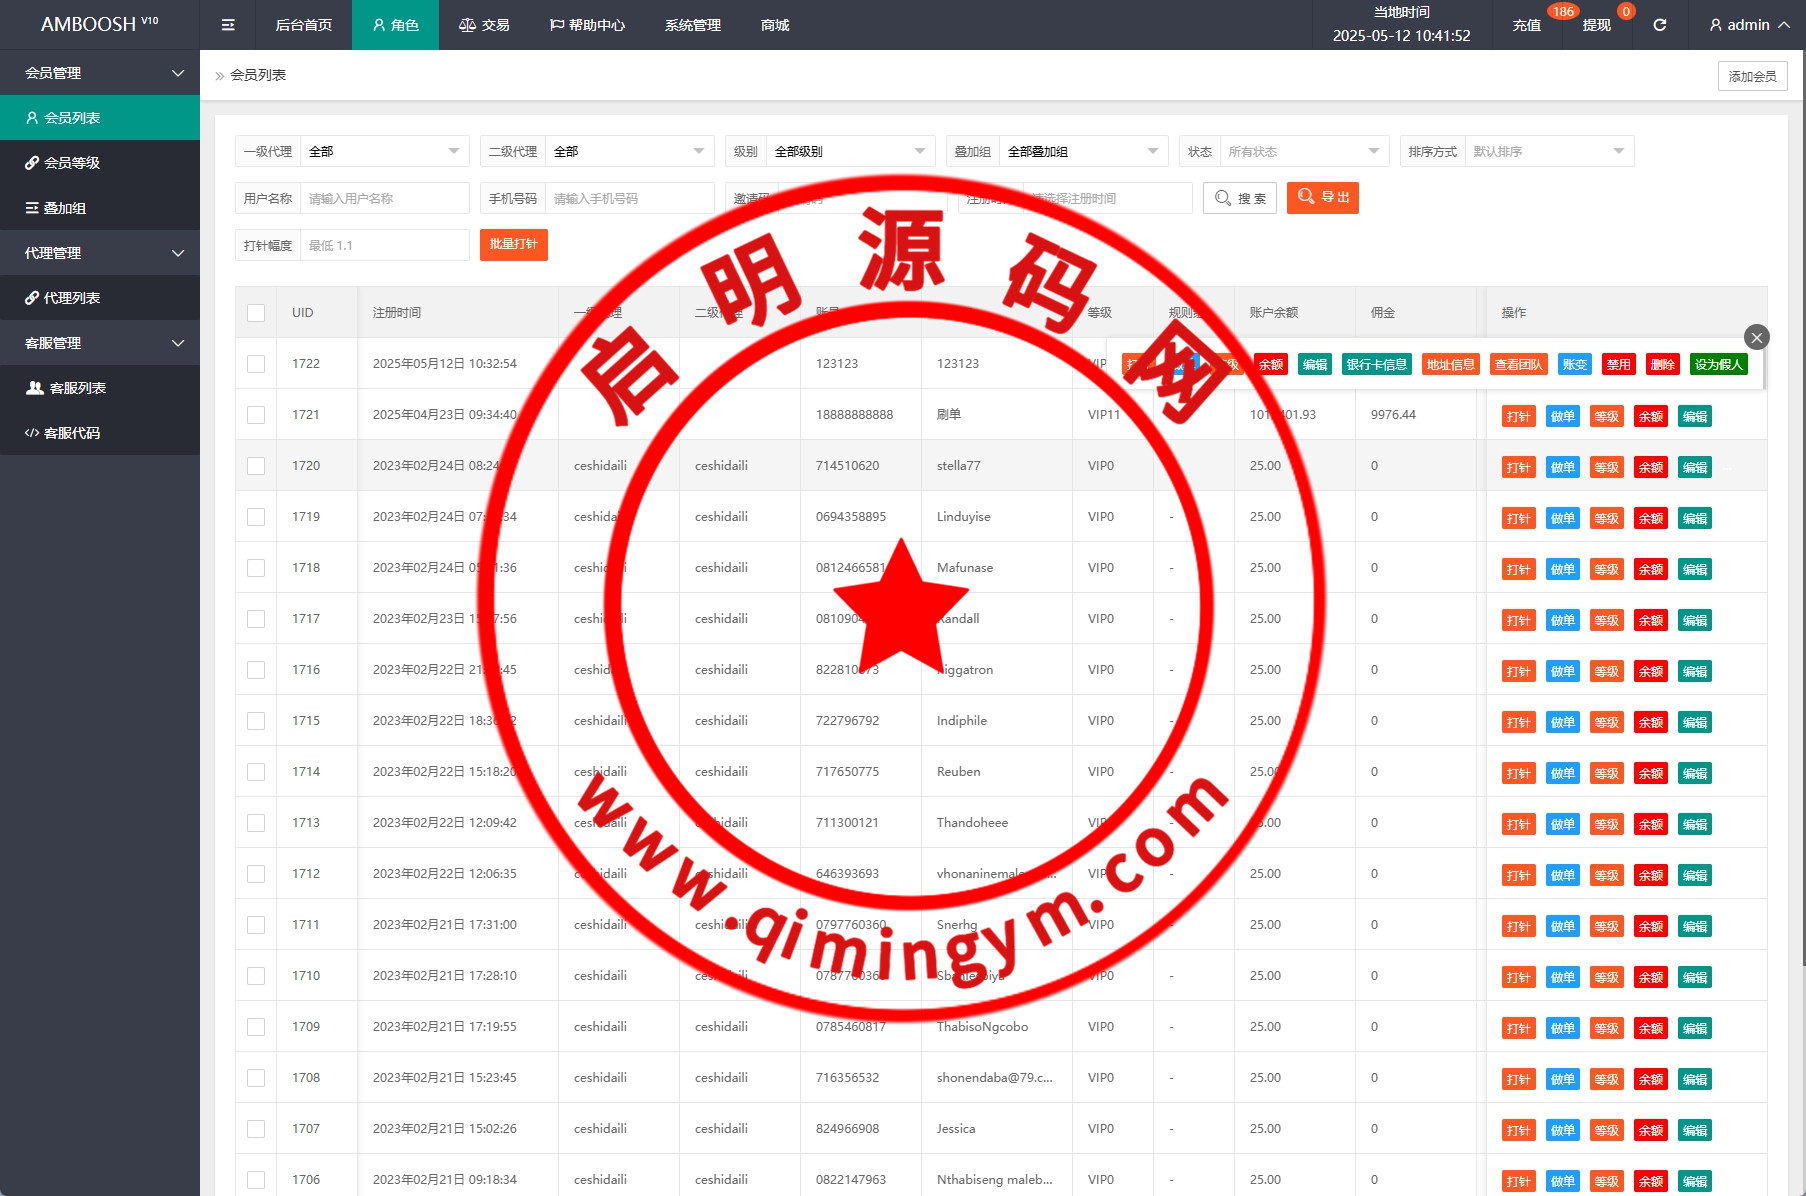Tick the select-all checkbox in table header

(256, 313)
